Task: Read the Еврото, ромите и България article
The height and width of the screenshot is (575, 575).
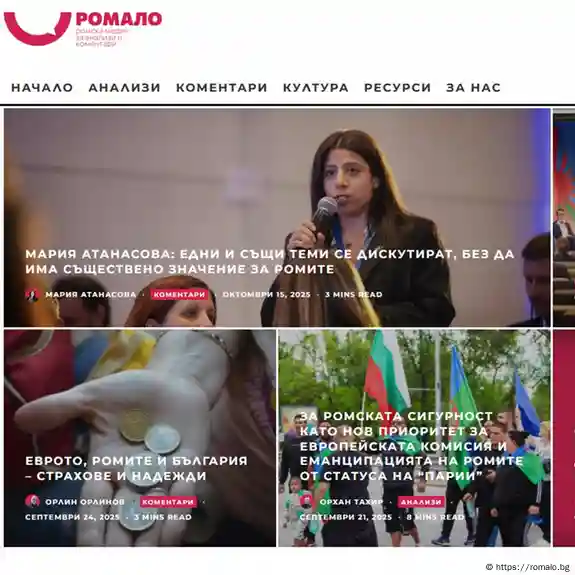Action: pos(136,468)
